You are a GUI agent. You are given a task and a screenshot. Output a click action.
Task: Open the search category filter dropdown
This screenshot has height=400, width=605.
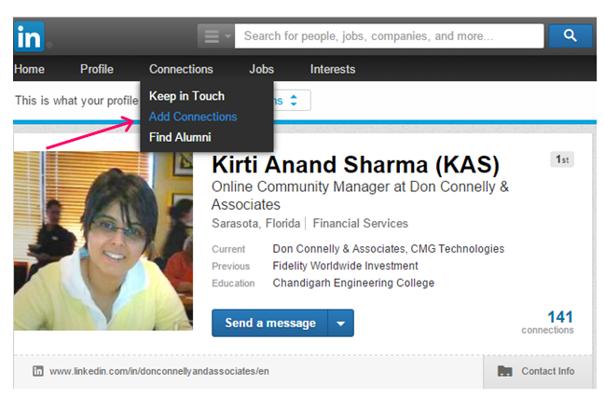[215, 36]
